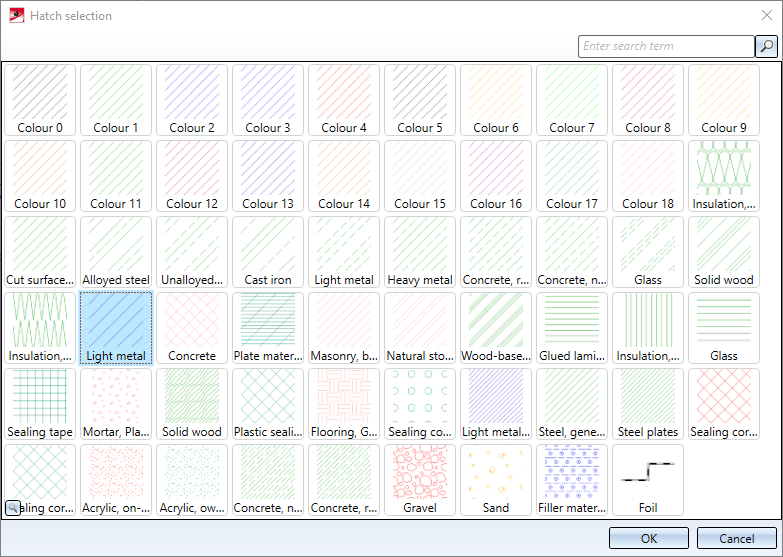Pick the Wood-base... hatch tile

click(x=496, y=328)
